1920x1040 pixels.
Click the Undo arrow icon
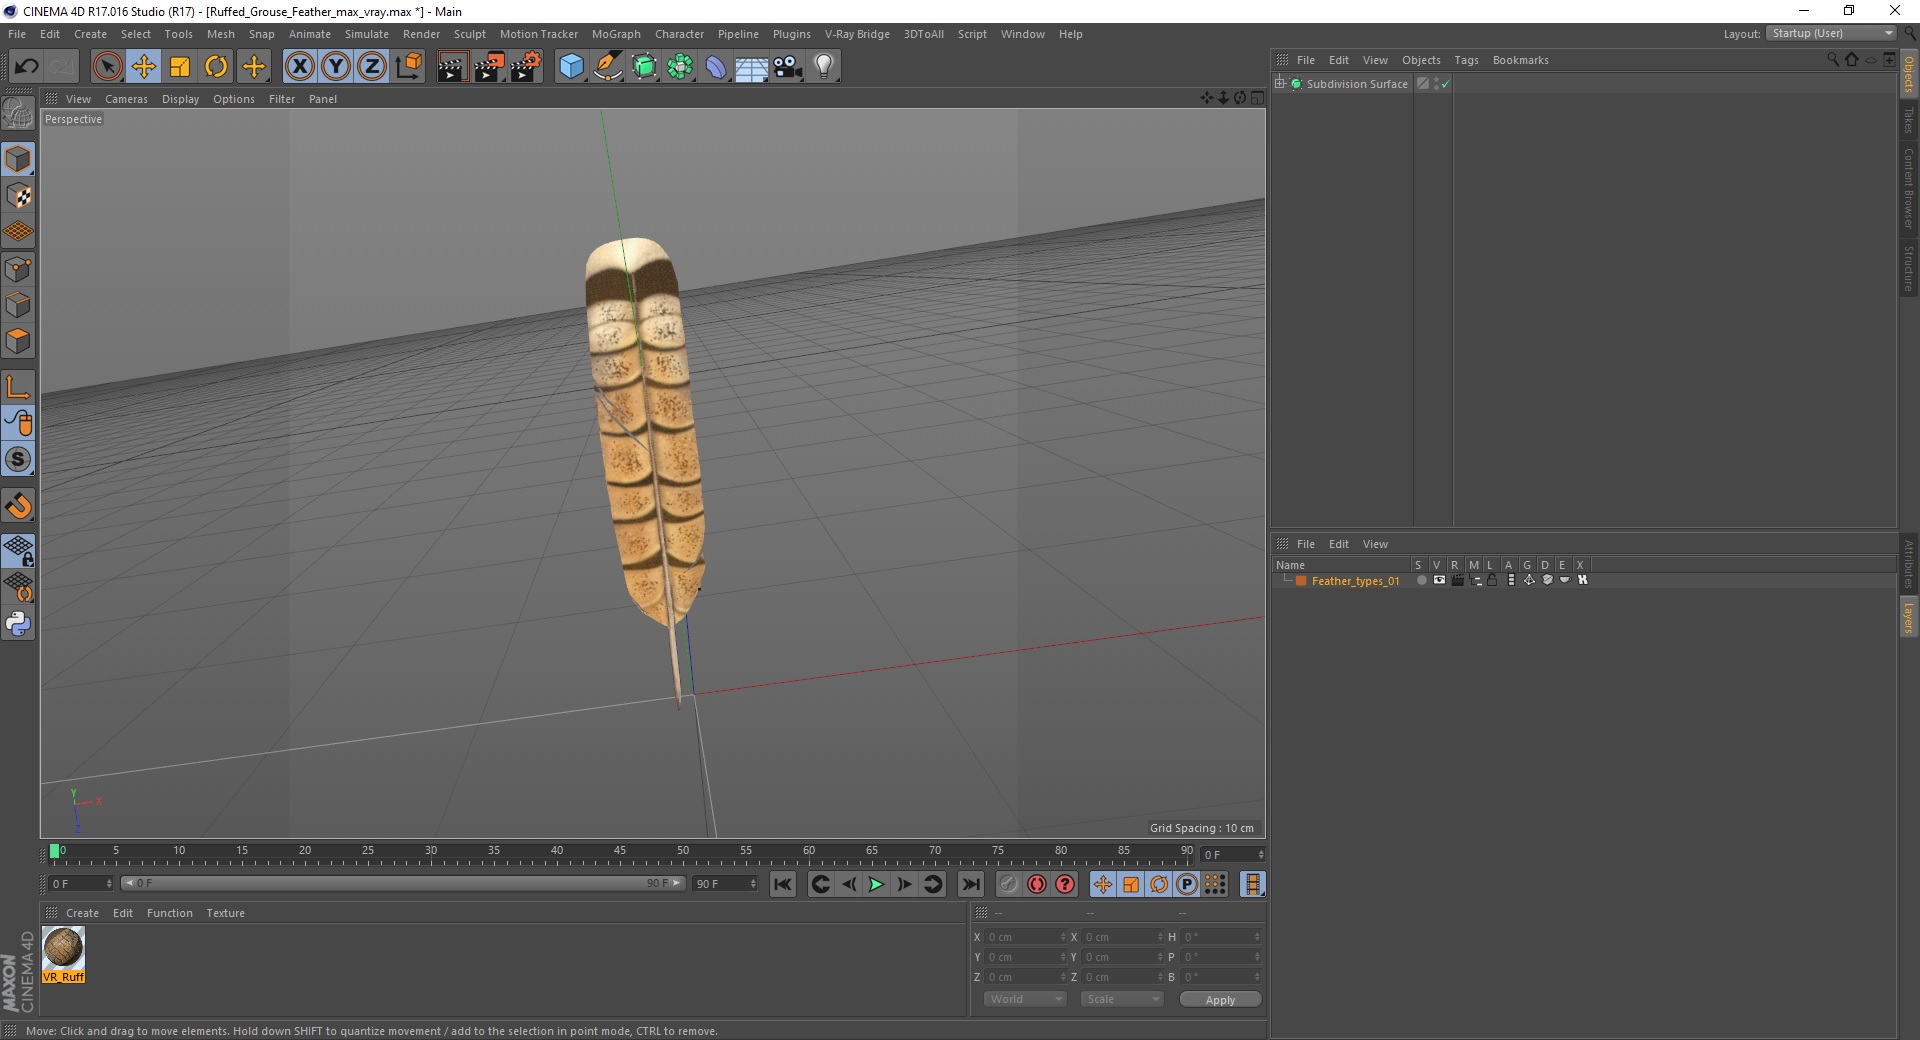(x=26, y=67)
